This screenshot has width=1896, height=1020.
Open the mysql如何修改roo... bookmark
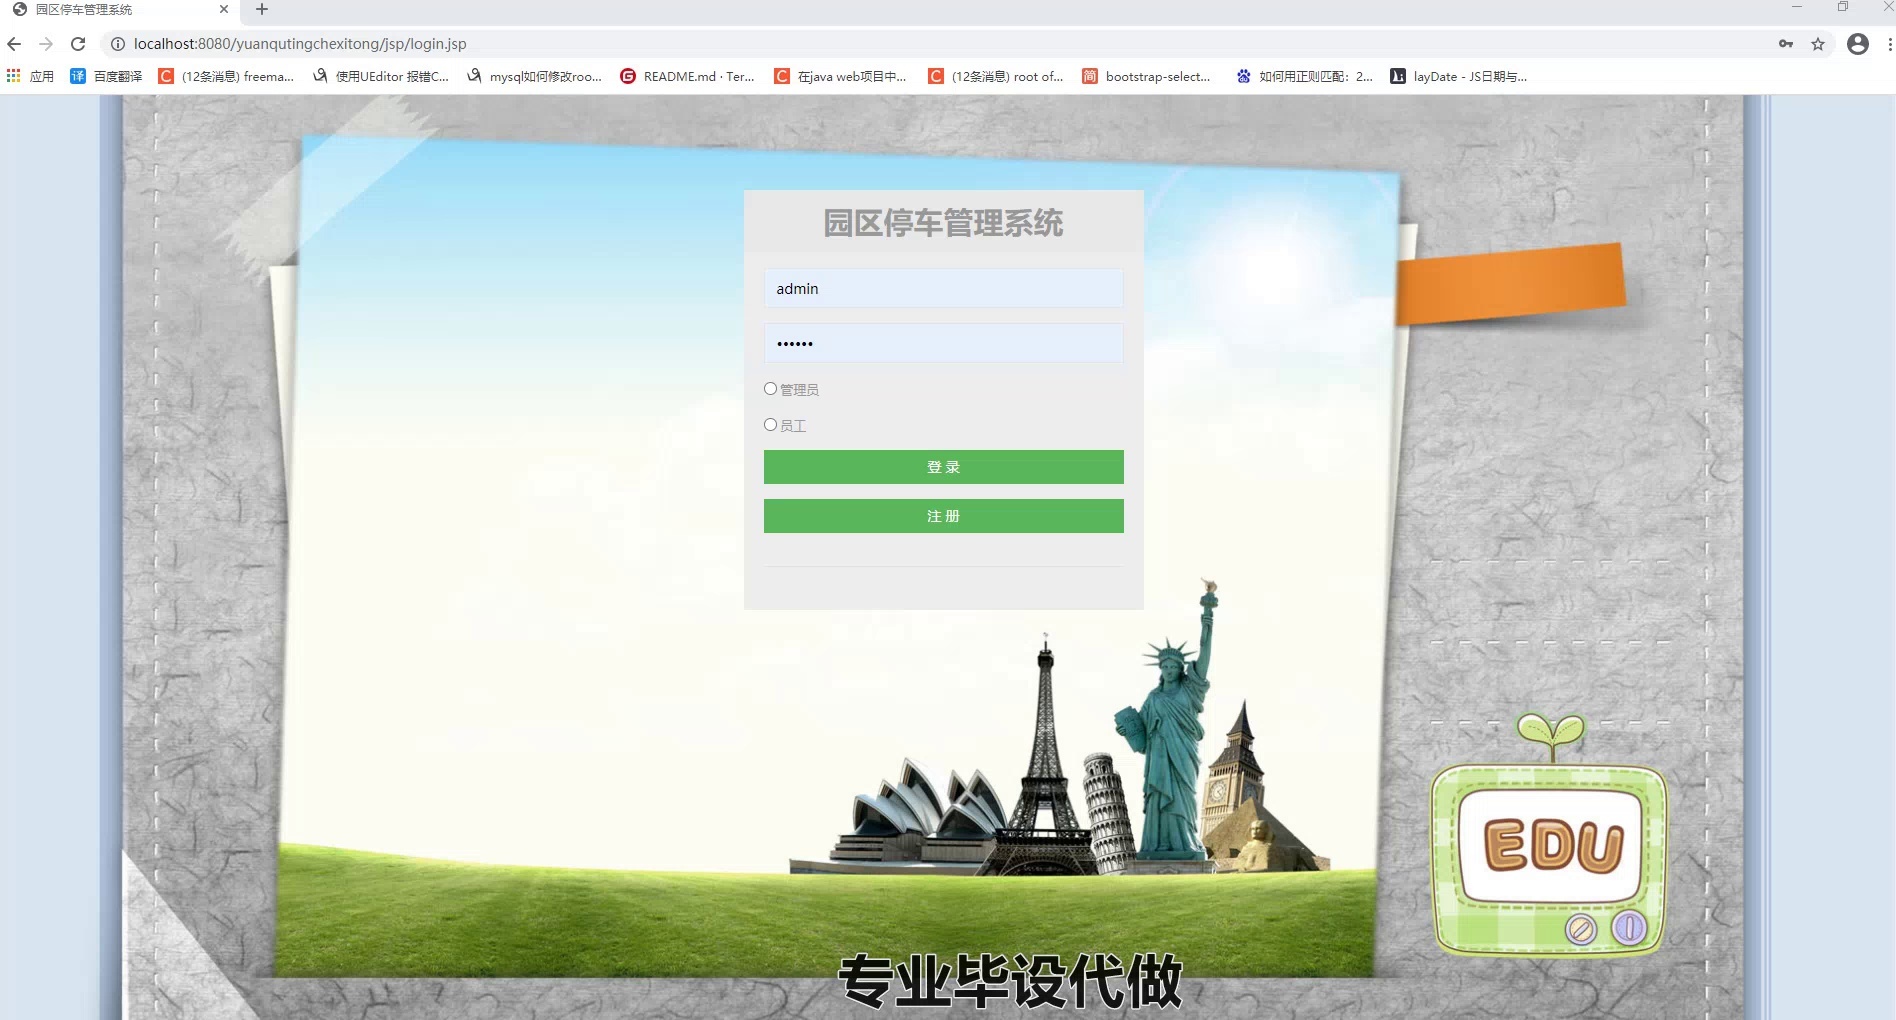[534, 76]
